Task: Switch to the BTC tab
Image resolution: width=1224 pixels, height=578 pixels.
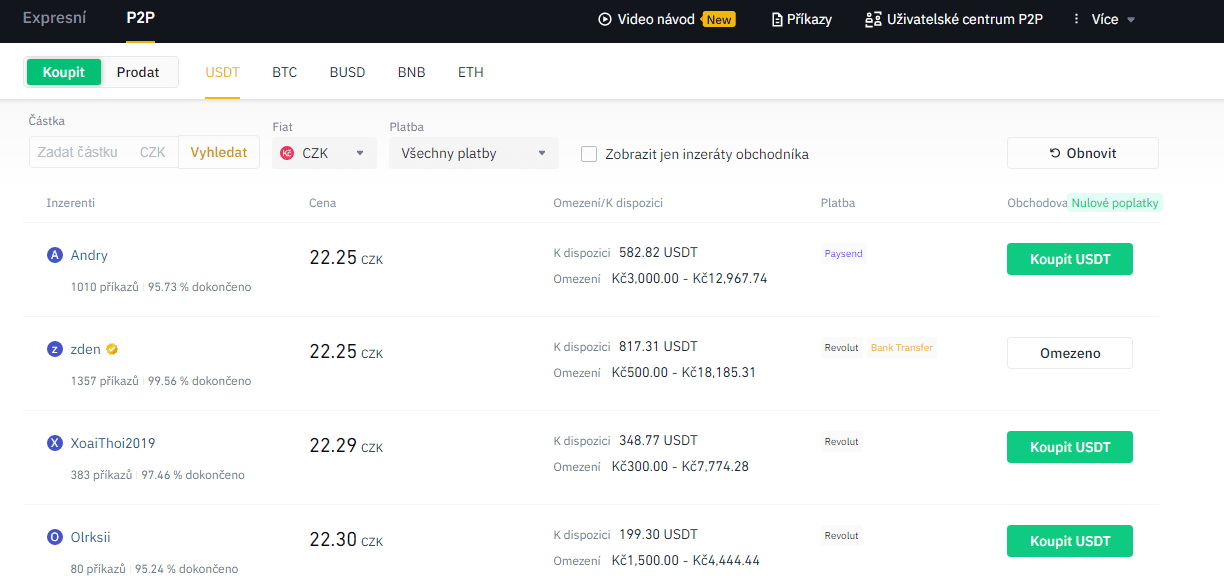Action: (285, 72)
